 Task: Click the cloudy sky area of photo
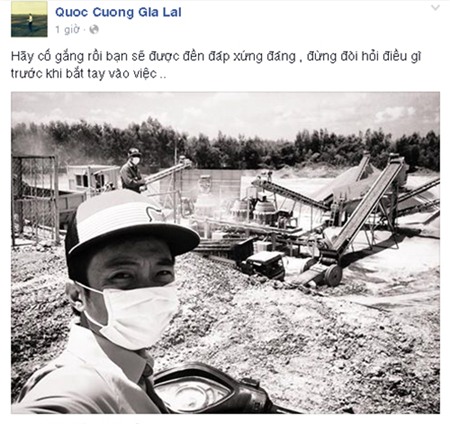225,112
